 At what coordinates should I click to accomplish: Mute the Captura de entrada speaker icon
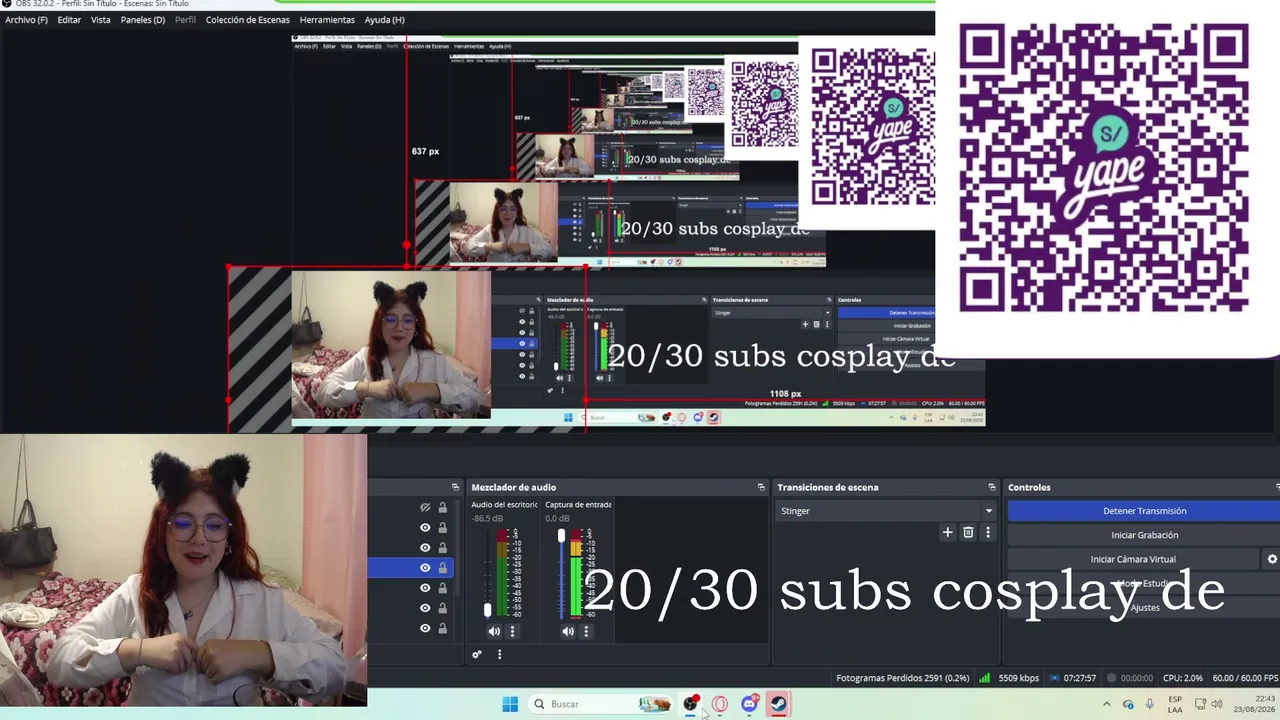(568, 631)
